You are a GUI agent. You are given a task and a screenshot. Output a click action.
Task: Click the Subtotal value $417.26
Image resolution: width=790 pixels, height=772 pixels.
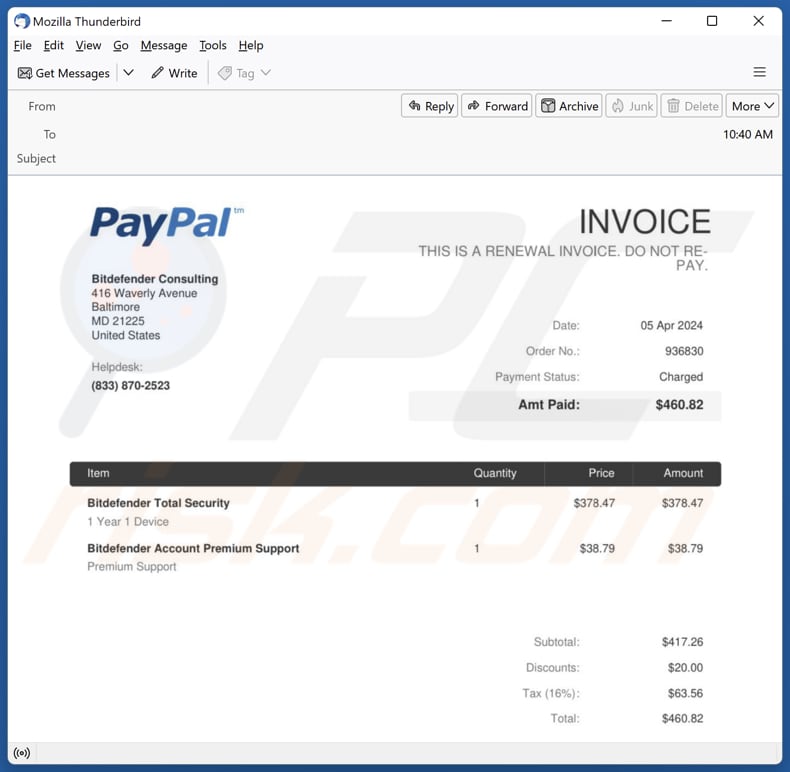[682, 642]
